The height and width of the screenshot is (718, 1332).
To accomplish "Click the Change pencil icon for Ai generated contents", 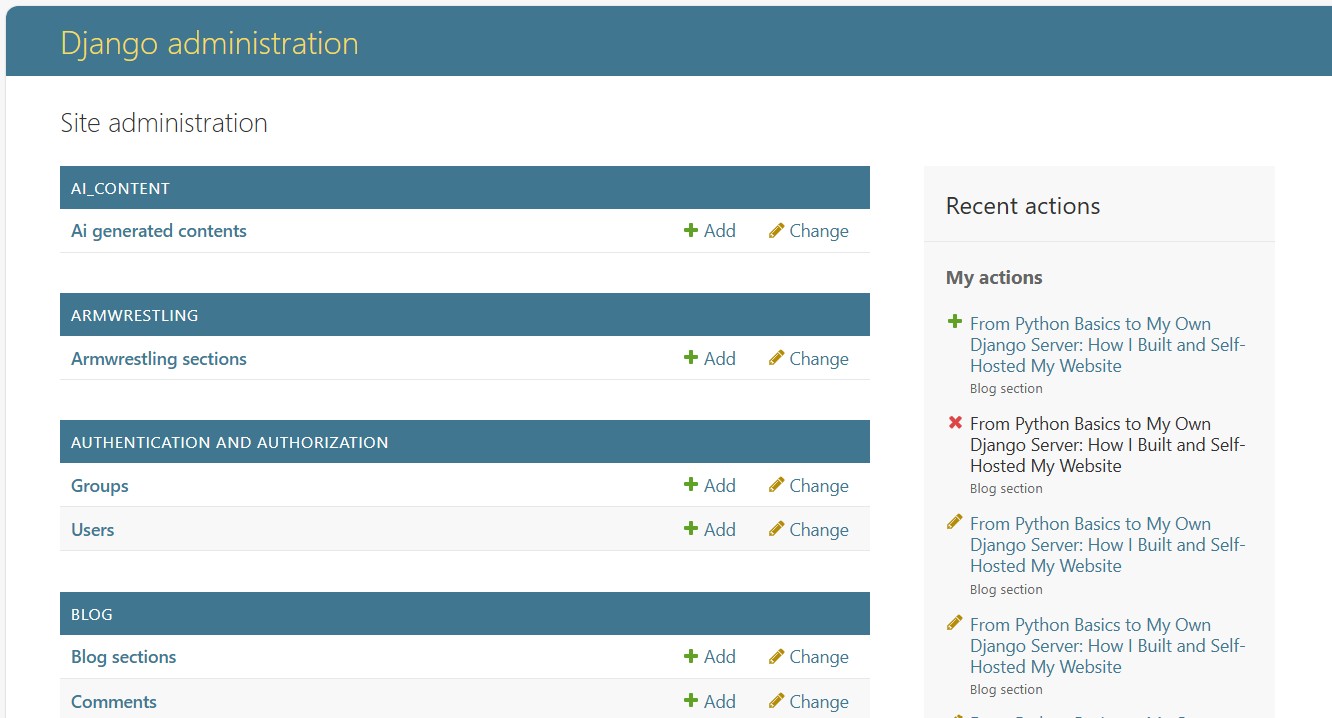I will pos(777,230).
